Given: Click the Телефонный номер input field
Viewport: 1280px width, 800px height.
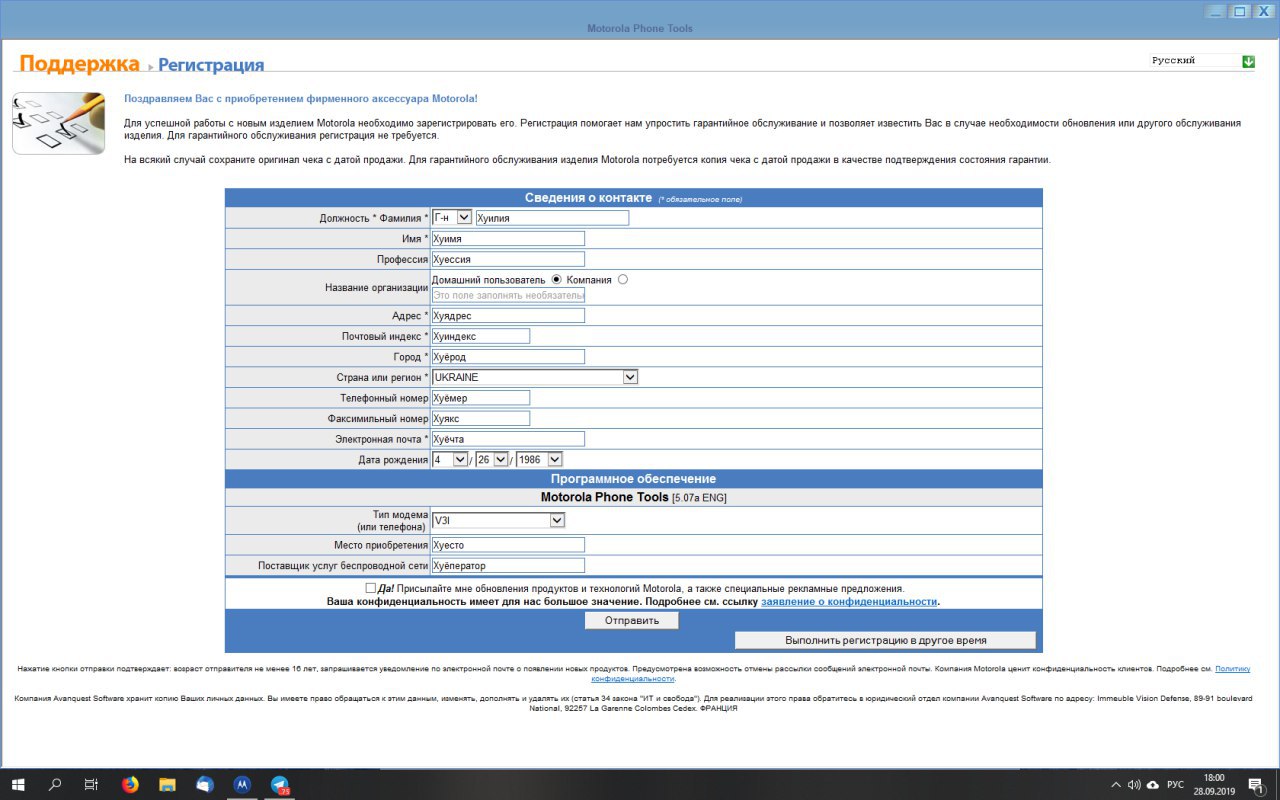Looking at the screenshot, I should (481, 398).
